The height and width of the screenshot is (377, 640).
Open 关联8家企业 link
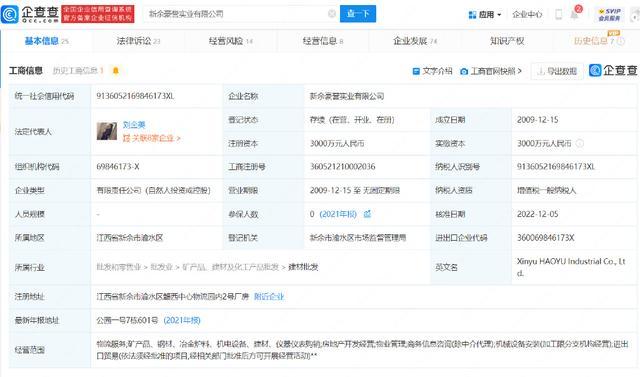click(x=151, y=138)
